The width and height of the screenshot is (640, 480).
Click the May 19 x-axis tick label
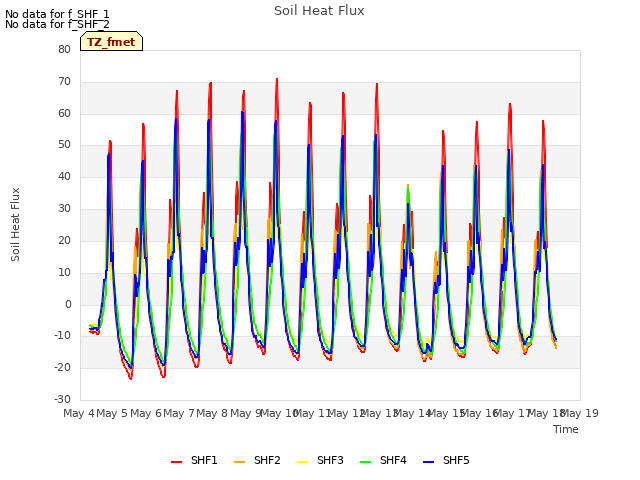580,413
